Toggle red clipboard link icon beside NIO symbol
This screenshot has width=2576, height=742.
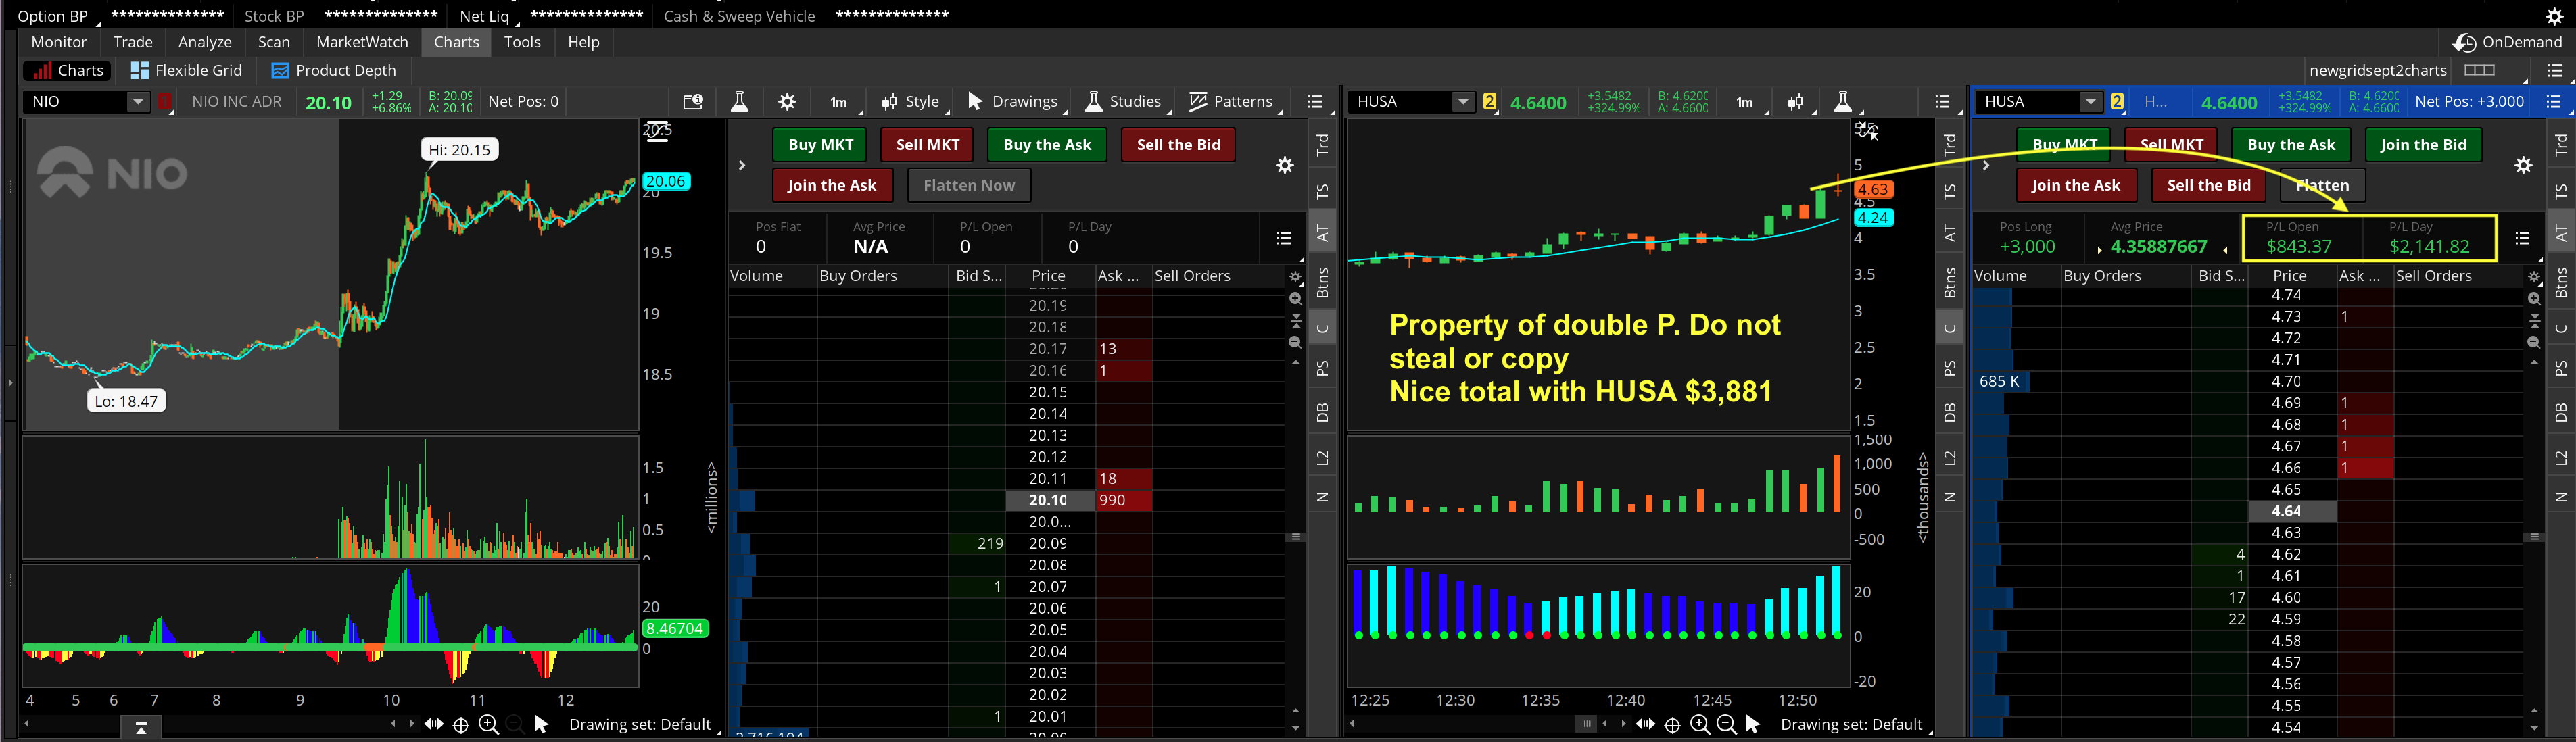(x=165, y=102)
